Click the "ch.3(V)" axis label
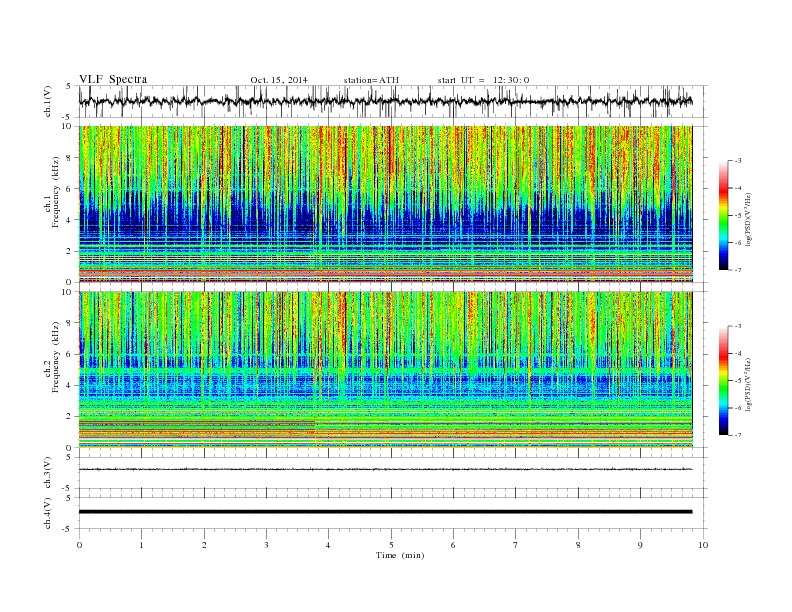The image size is (792, 612). coord(48,473)
